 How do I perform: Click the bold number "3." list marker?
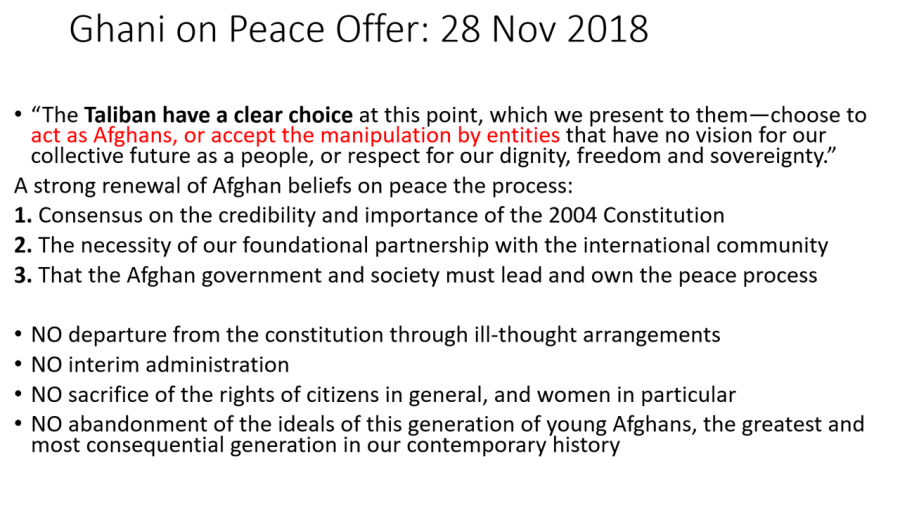[x=23, y=275]
